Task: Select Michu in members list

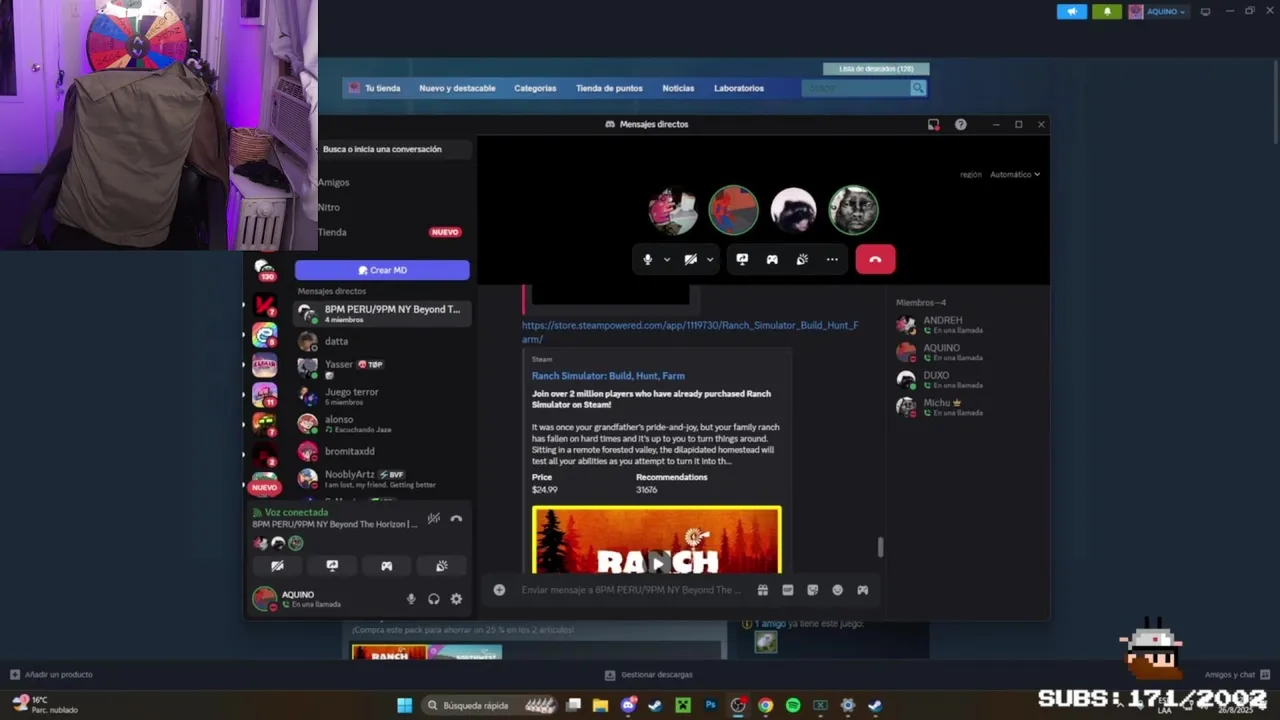Action: pyautogui.click(x=965, y=407)
